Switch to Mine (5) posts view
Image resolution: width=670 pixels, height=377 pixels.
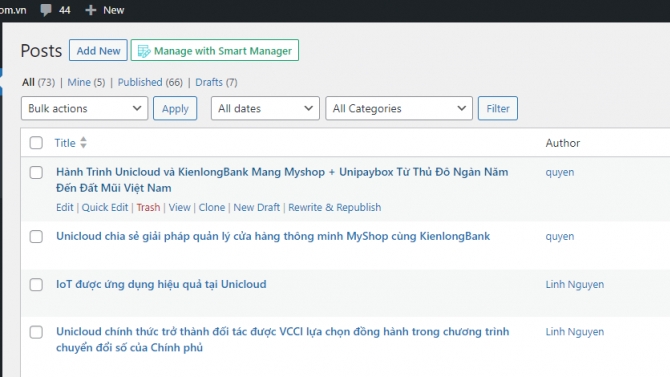[x=86, y=82]
